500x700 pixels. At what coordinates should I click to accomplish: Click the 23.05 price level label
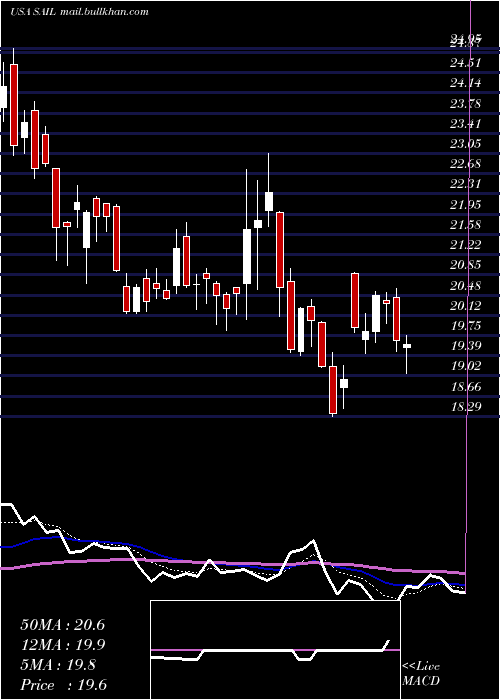(x=466, y=144)
